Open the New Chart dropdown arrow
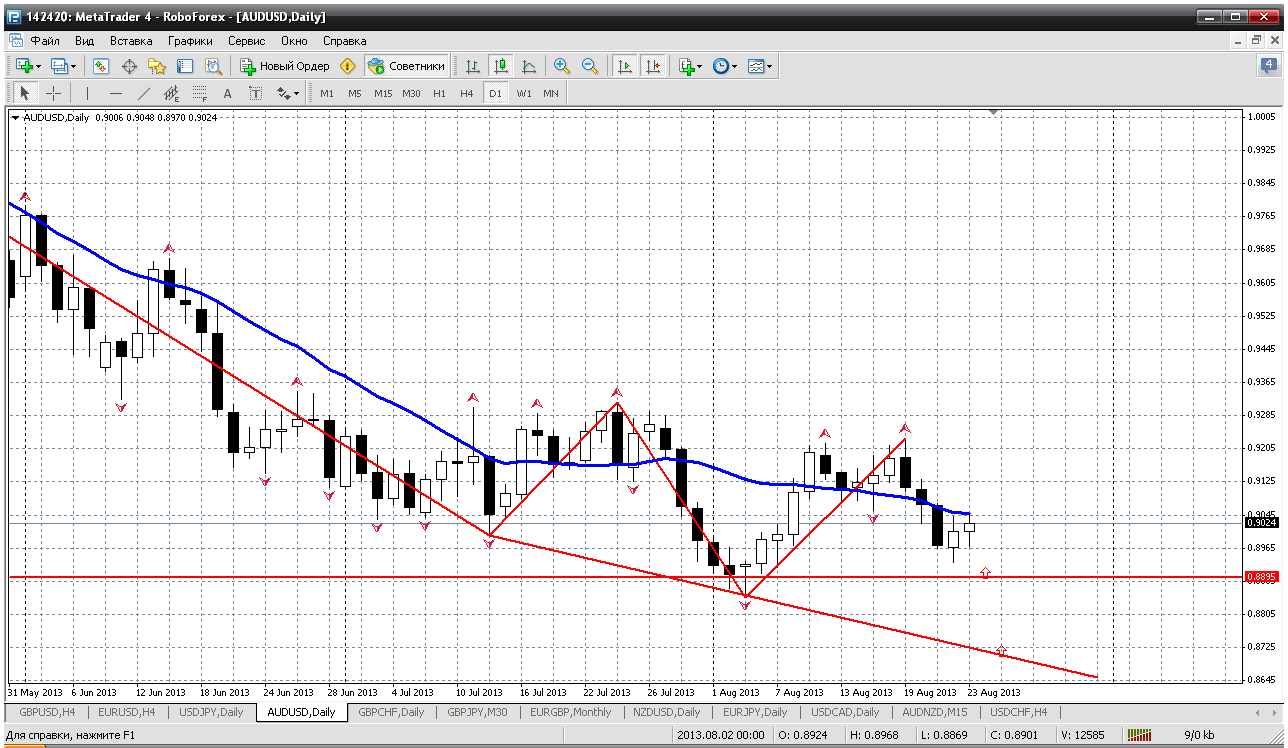The height and width of the screenshot is (748, 1288). coord(38,66)
